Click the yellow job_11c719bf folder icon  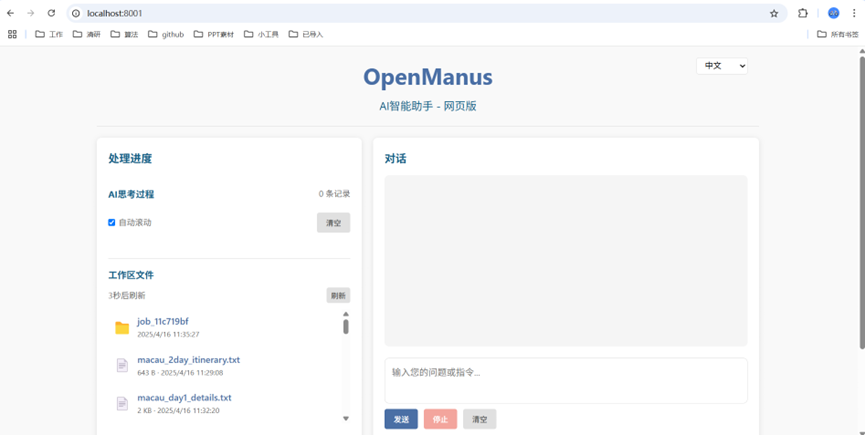pyautogui.click(x=122, y=327)
